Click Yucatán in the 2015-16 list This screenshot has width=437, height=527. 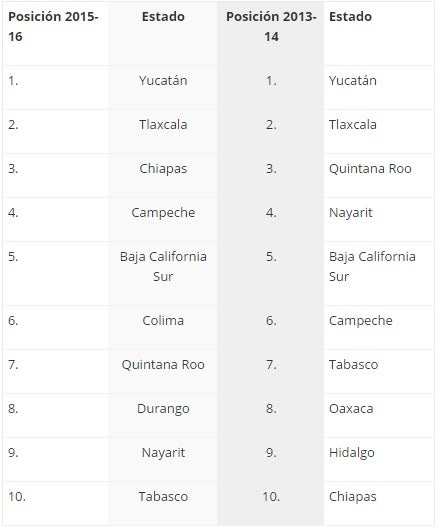pyautogui.click(x=163, y=81)
